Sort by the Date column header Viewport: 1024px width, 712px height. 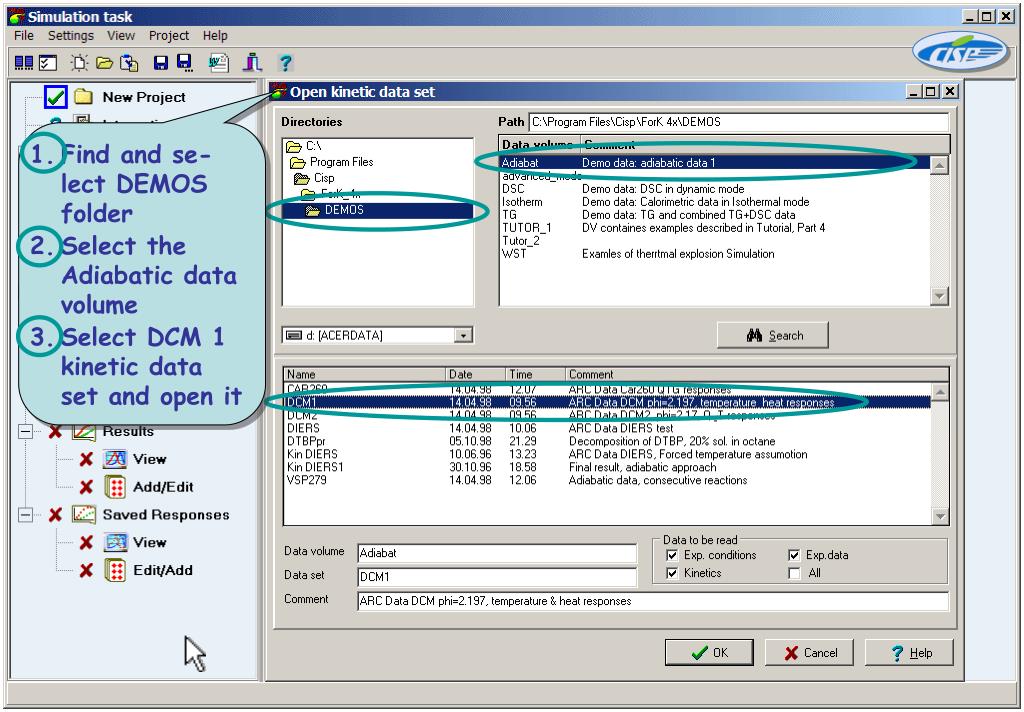coord(476,374)
